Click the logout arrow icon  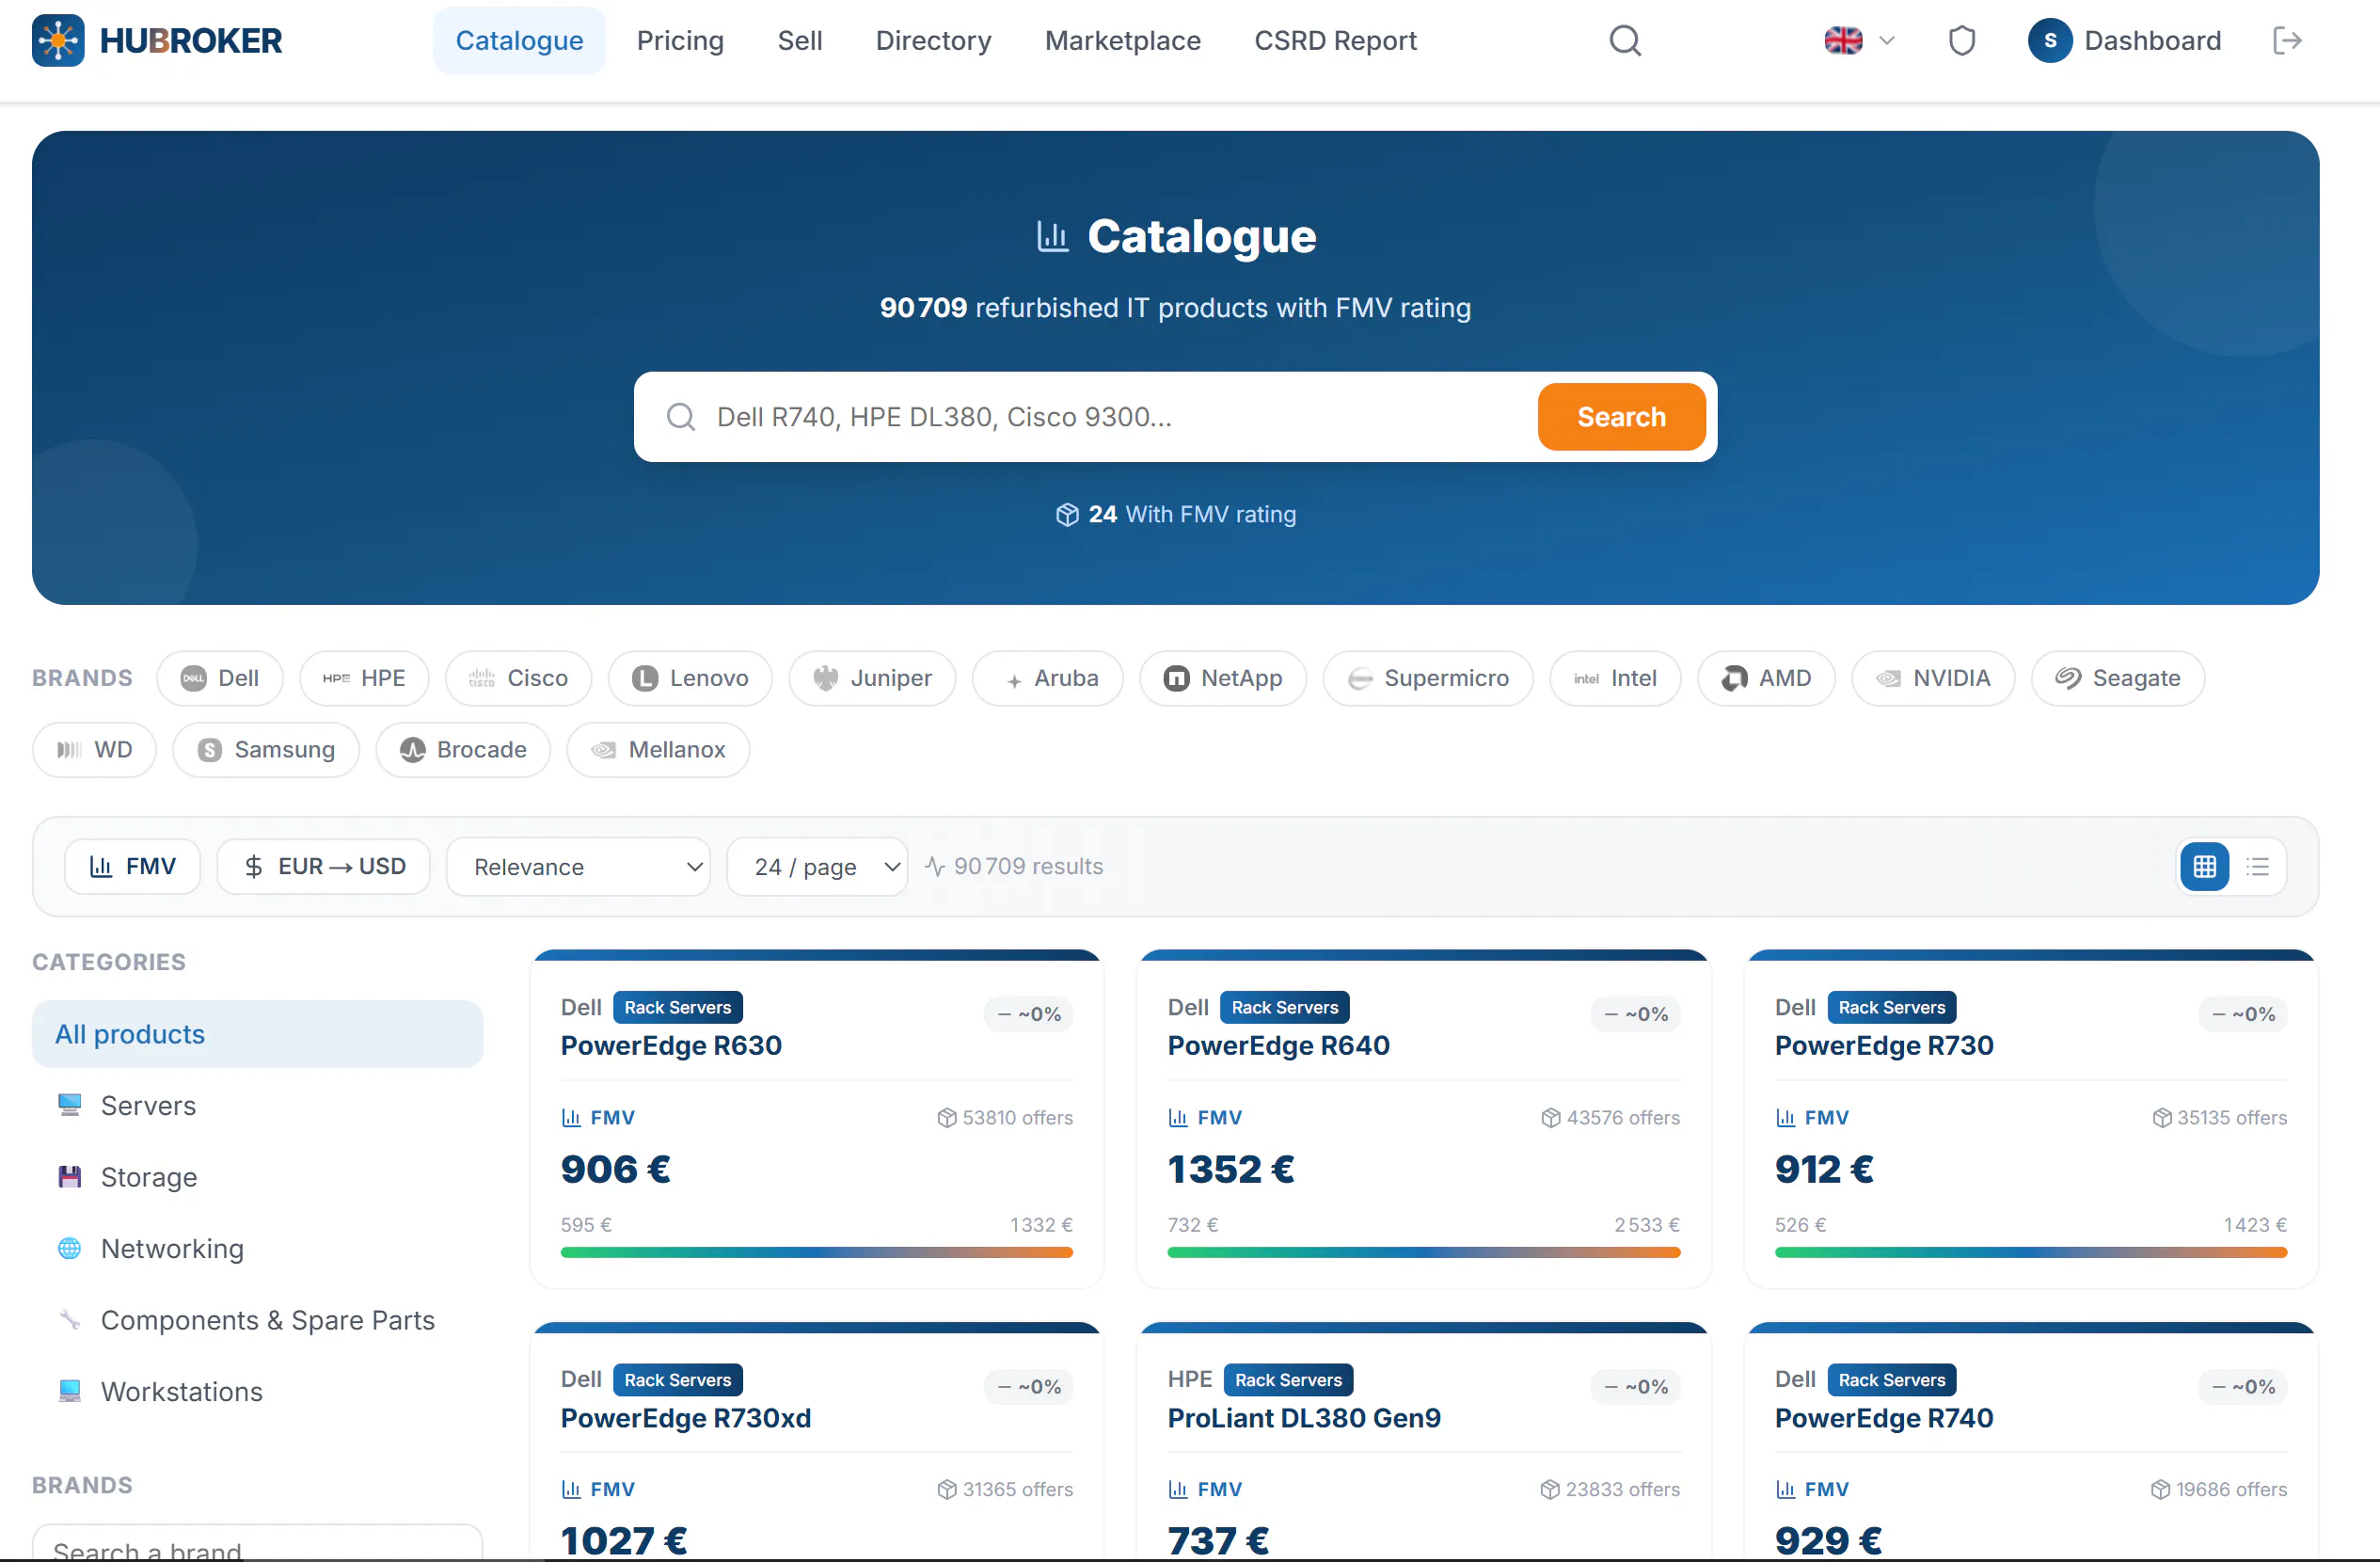2287,41
